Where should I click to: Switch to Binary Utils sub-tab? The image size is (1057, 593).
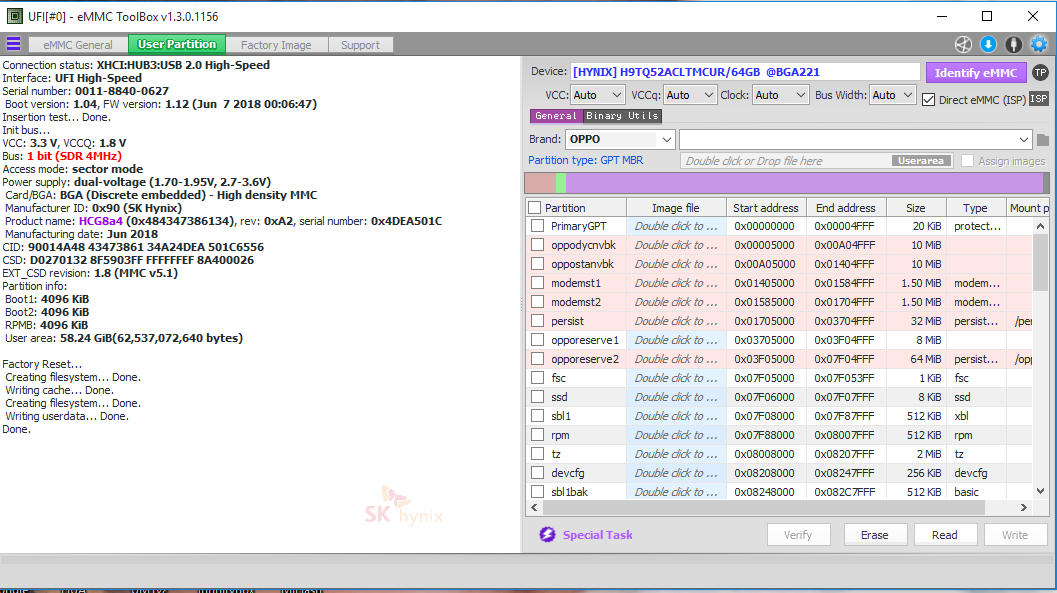(x=622, y=116)
